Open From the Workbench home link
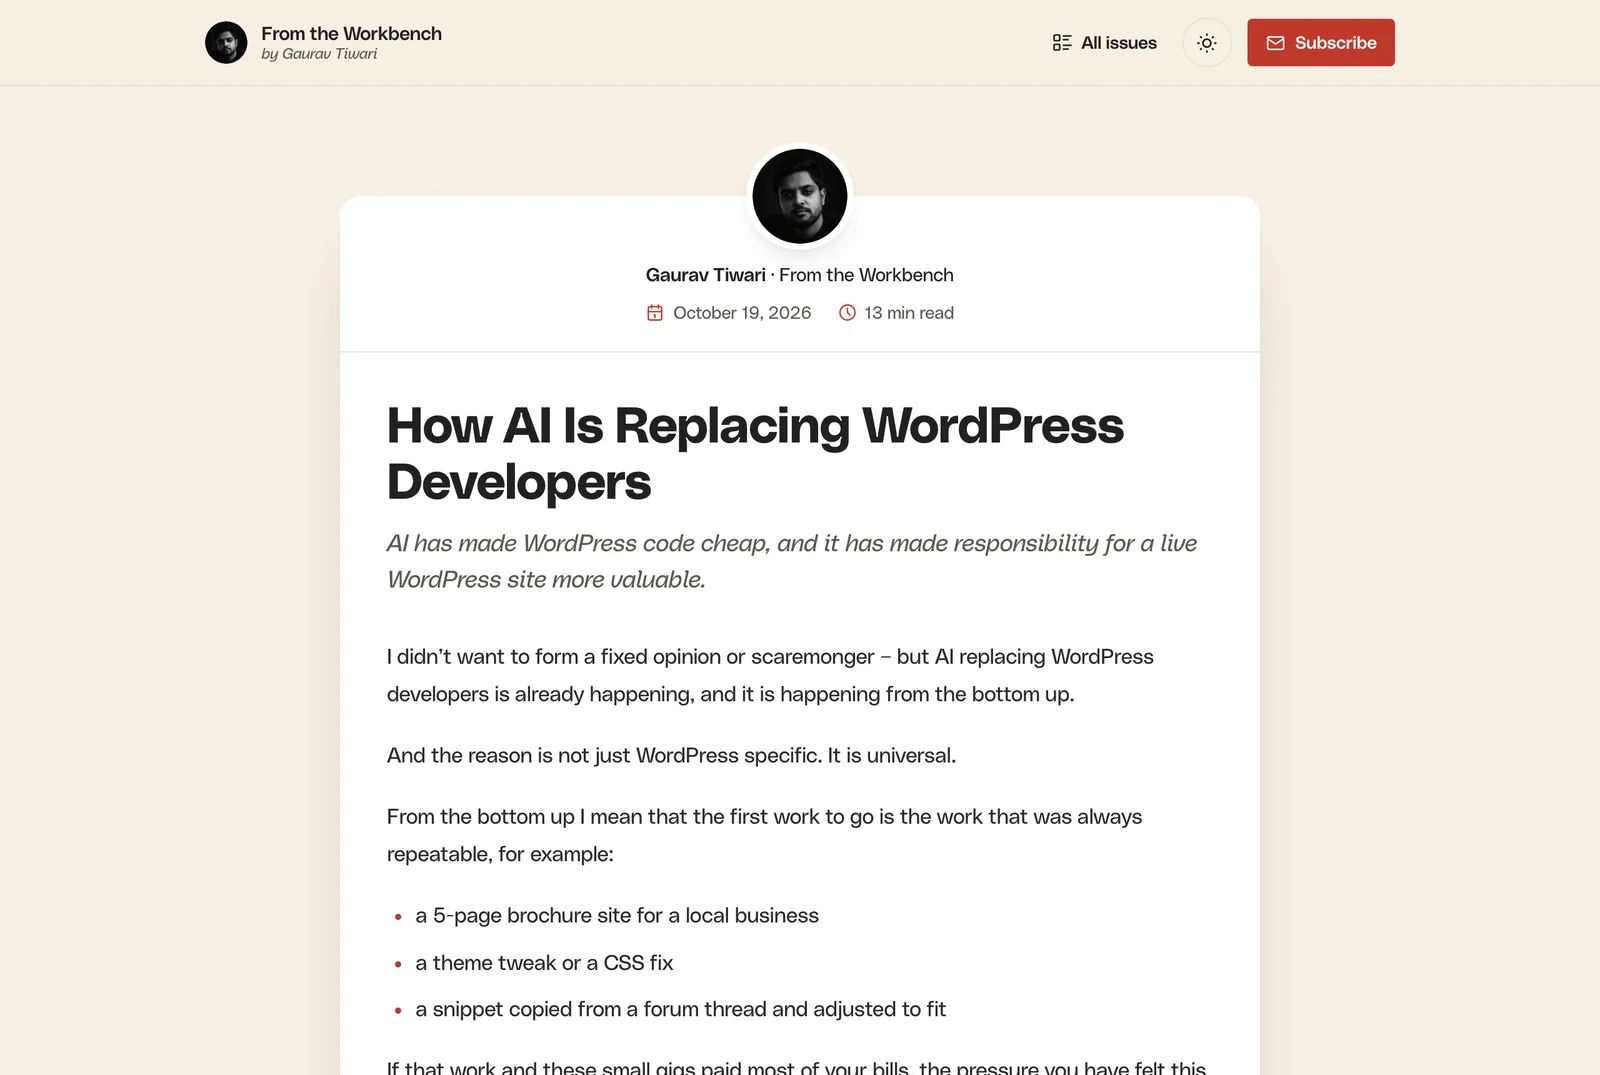The image size is (1600, 1075). point(351,34)
